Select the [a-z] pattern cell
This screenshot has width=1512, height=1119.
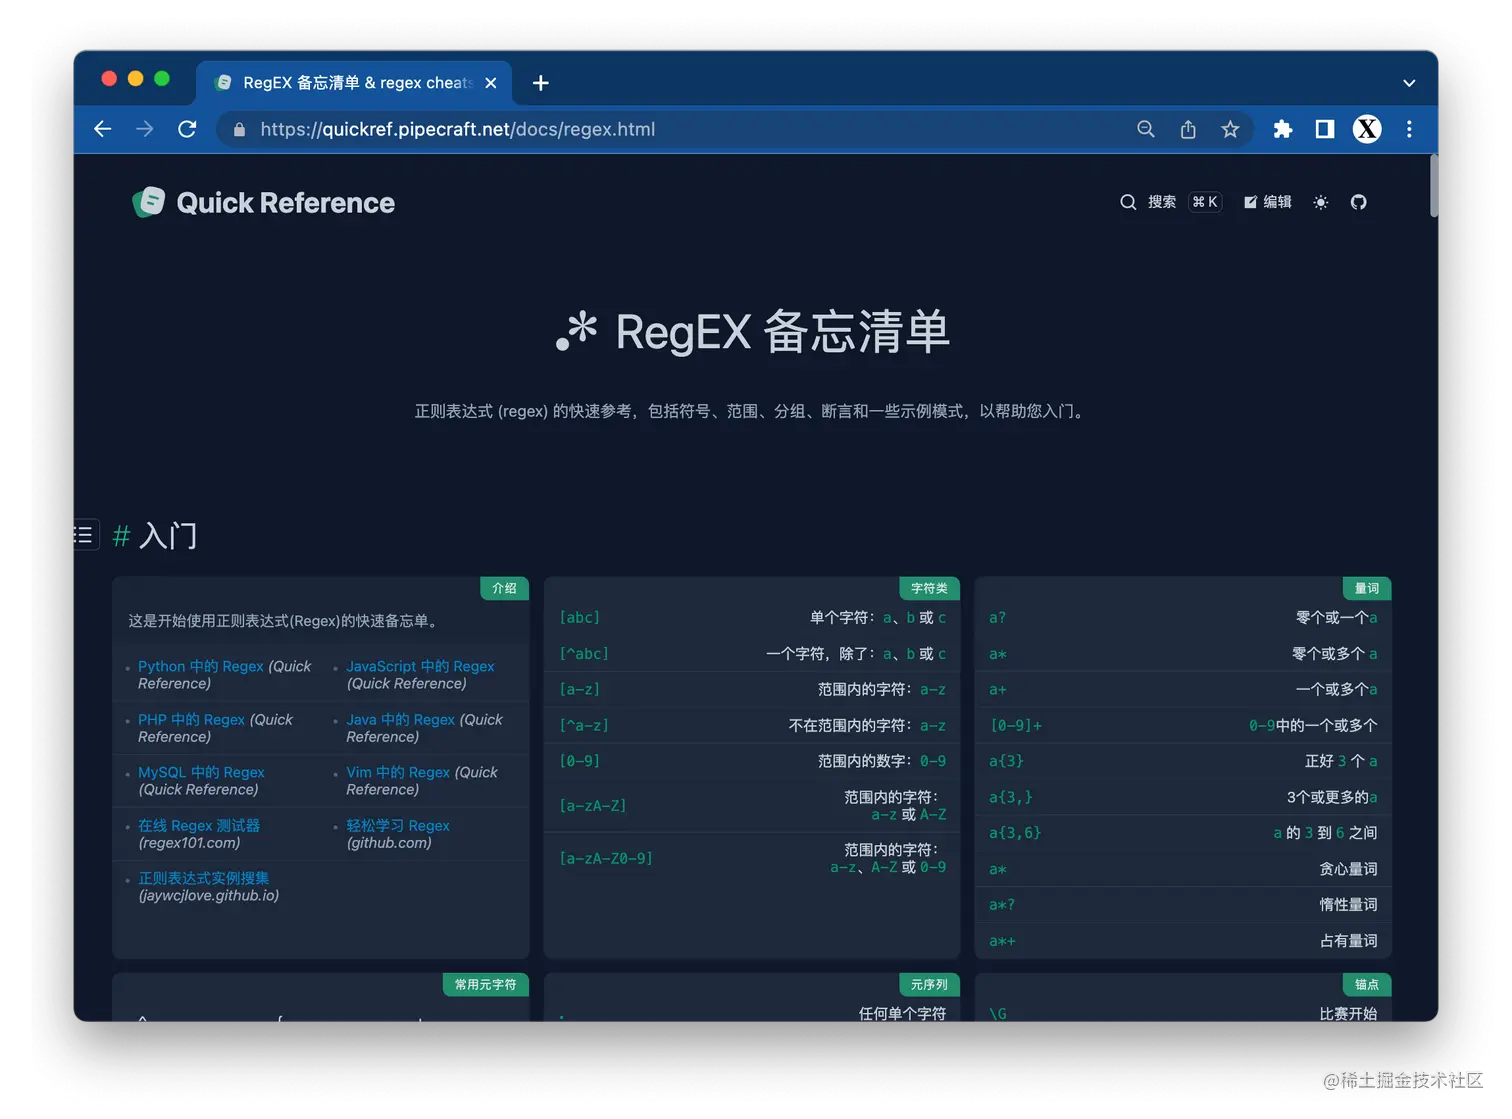580,689
